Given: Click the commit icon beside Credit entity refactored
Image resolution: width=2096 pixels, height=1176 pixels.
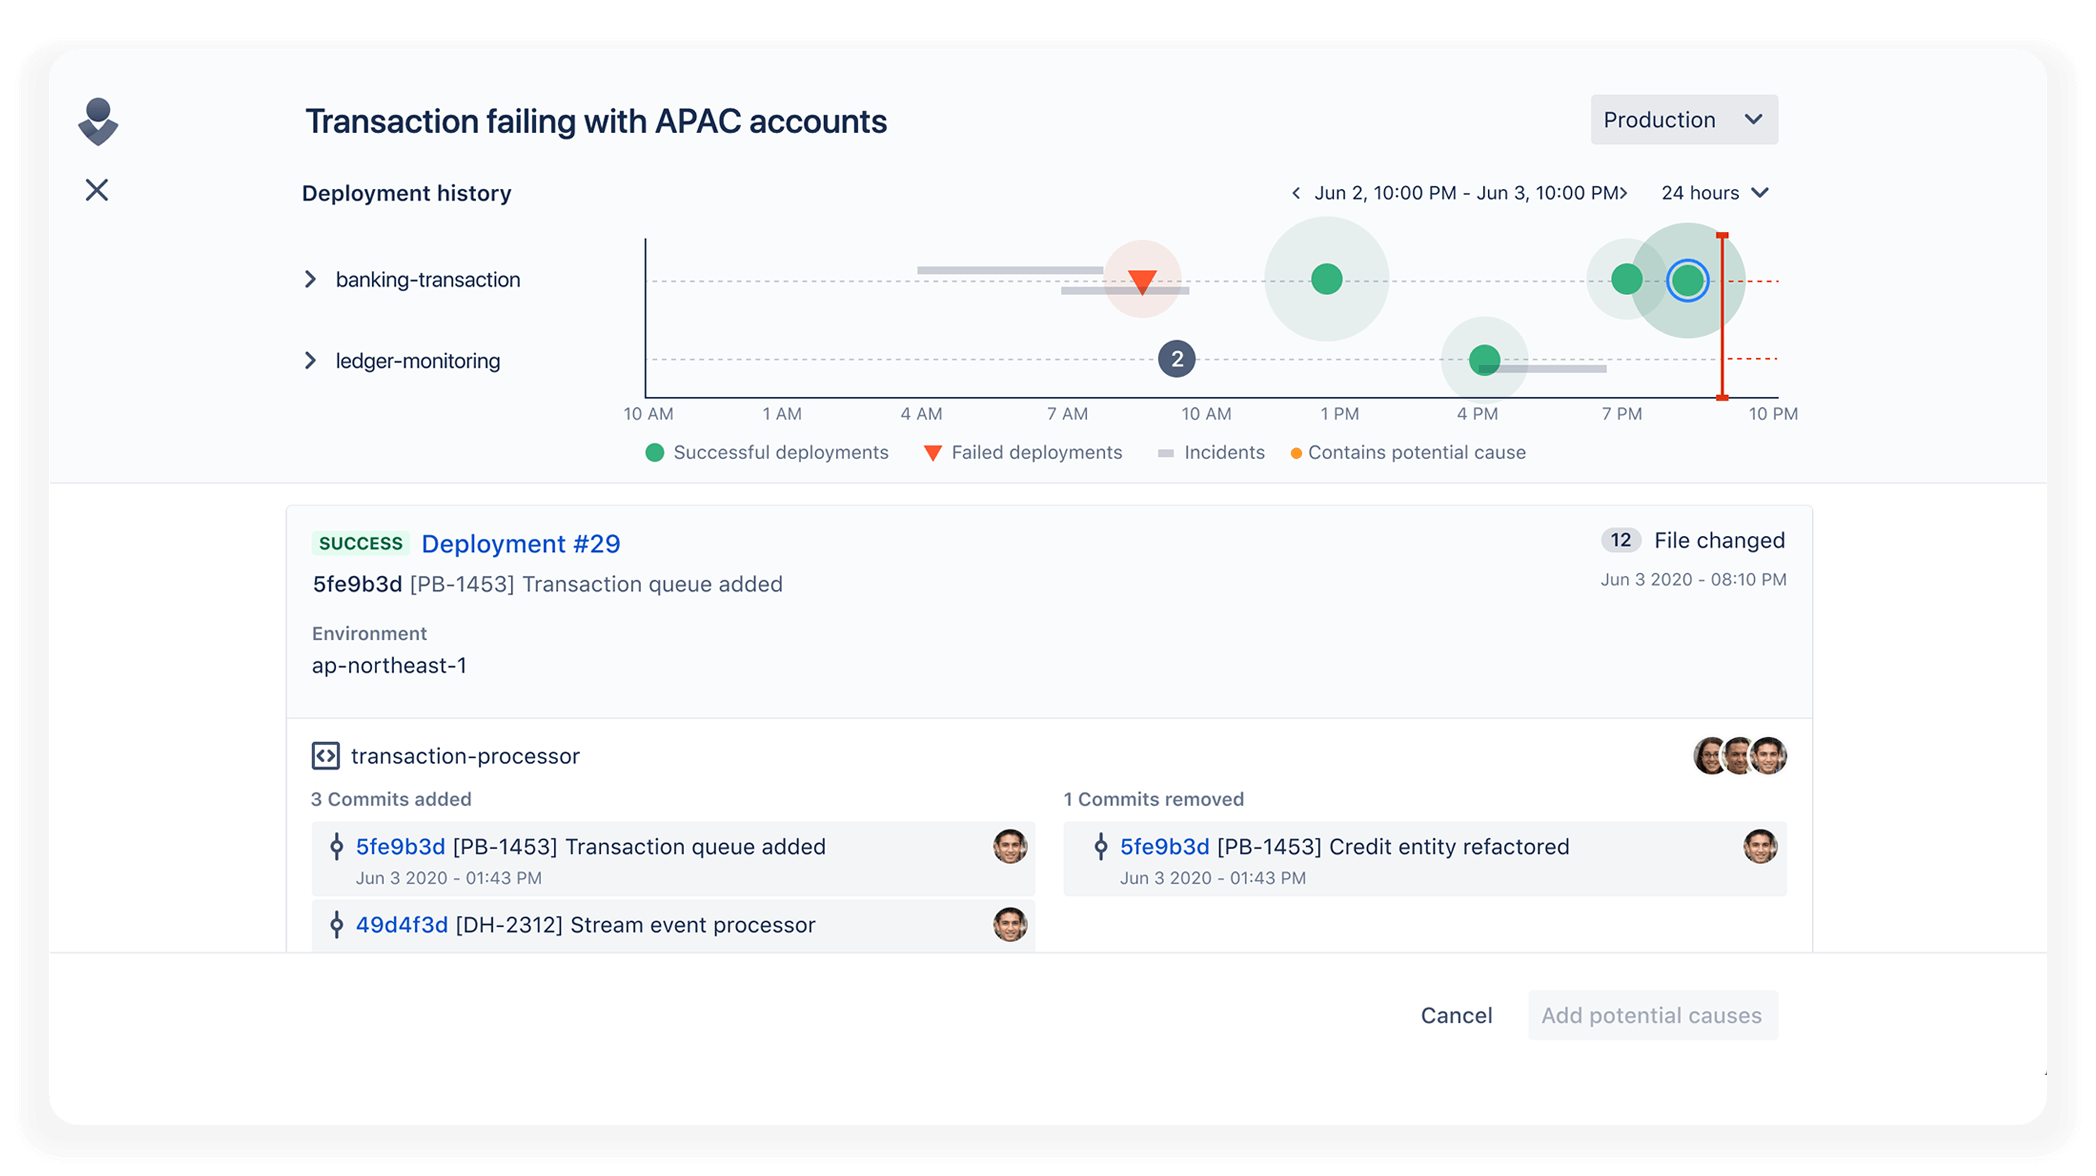Looking at the screenshot, I should [x=1101, y=847].
